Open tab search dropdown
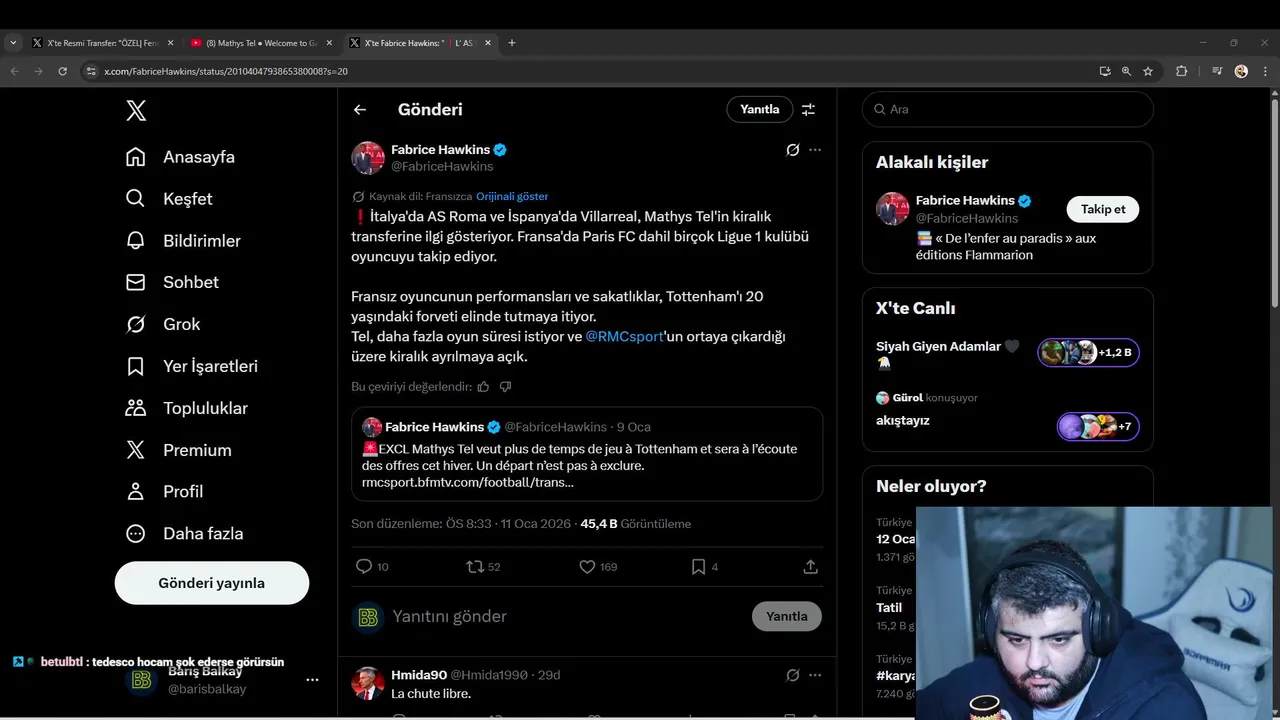The image size is (1280, 720). point(13,43)
